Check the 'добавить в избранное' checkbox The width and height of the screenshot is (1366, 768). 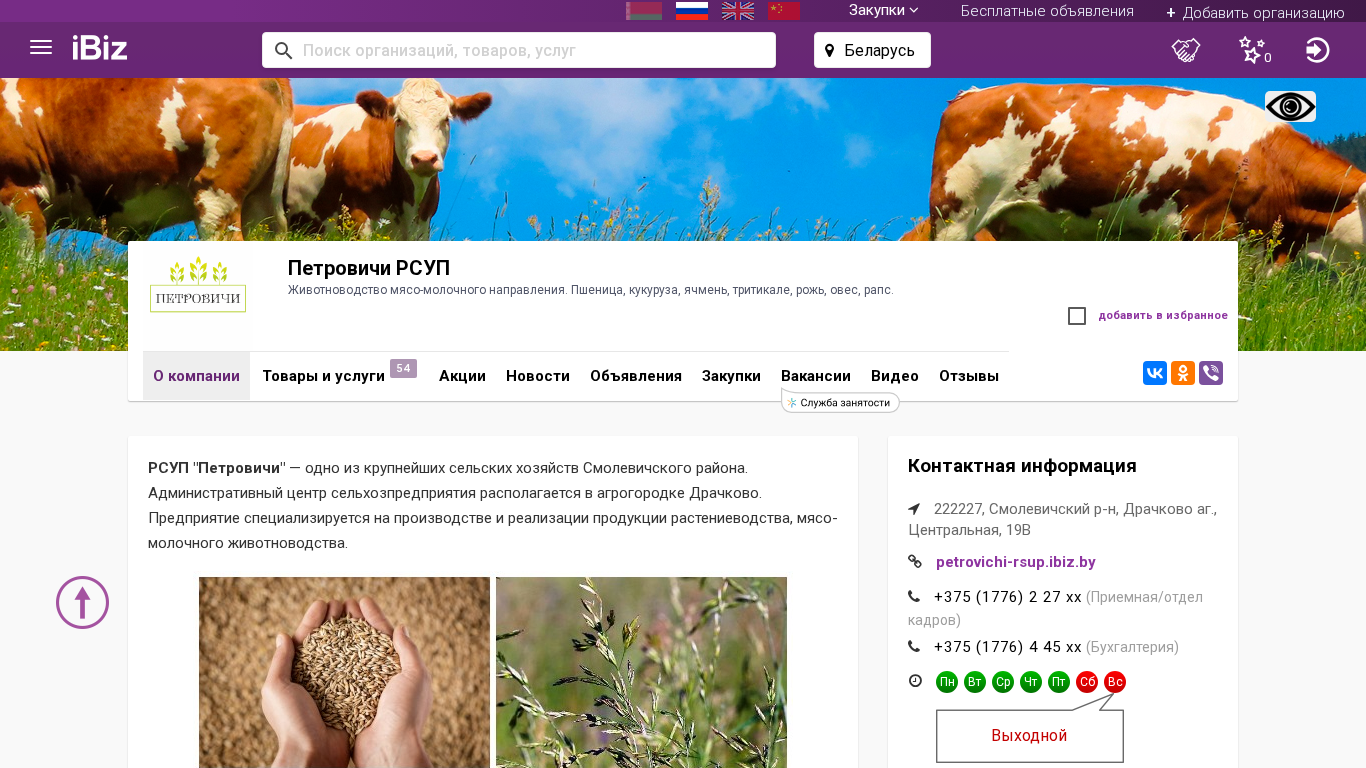tap(1077, 316)
